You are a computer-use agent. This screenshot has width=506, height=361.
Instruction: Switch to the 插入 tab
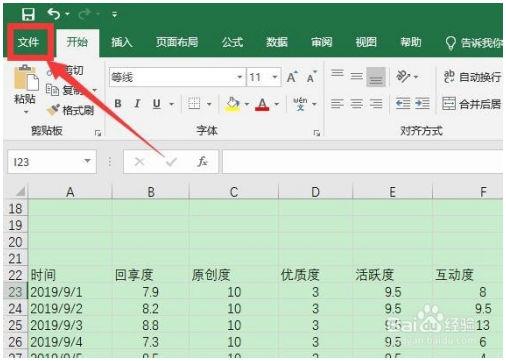pyautogui.click(x=121, y=42)
